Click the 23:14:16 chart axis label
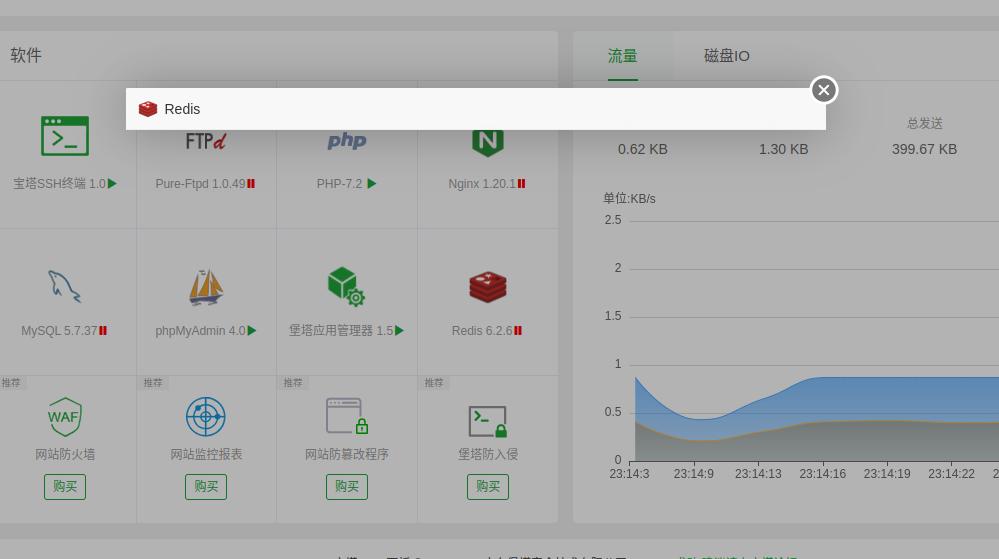999x559 pixels. coord(823,474)
